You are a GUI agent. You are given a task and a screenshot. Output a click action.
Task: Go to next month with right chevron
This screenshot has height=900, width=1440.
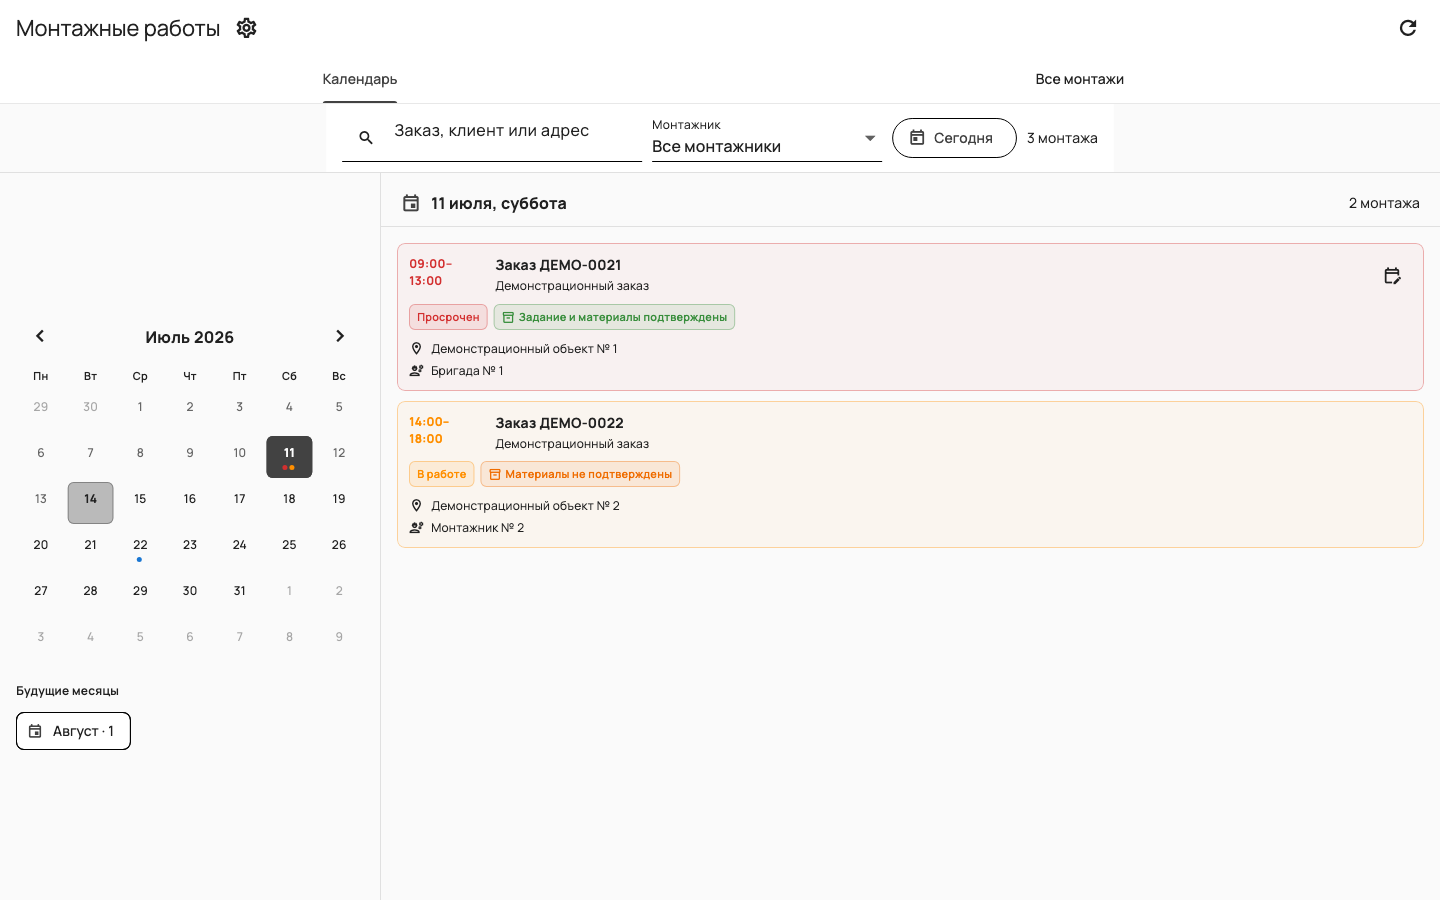pos(340,336)
